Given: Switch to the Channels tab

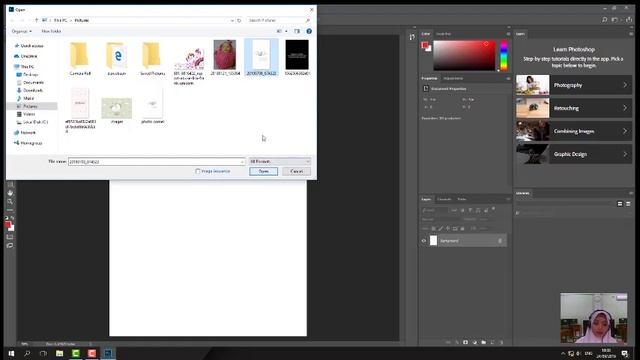Looking at the screenshot, I should 444,199.
